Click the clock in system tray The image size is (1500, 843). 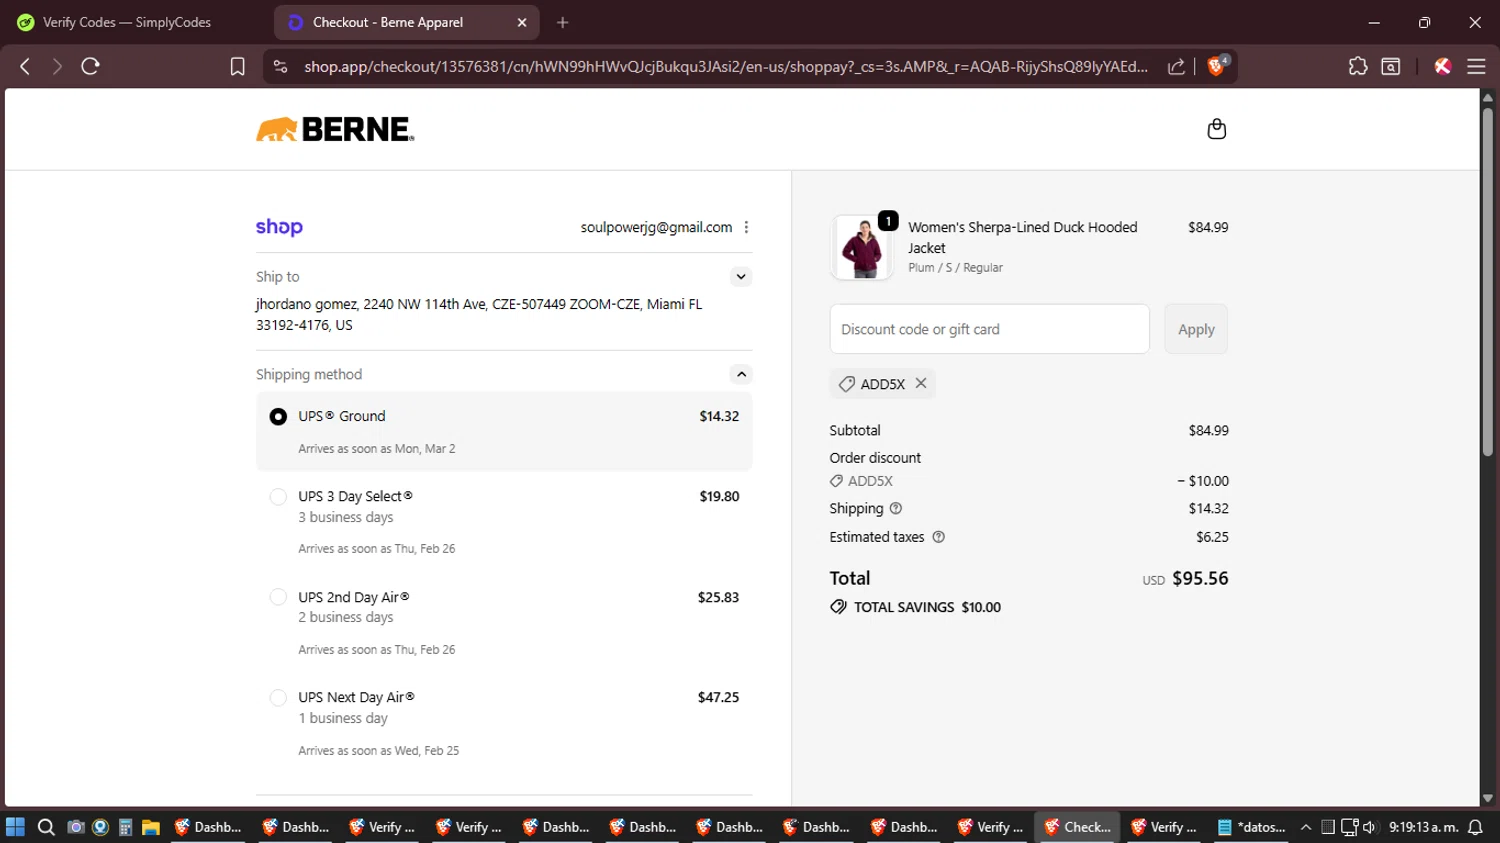tap(1423, 827)
